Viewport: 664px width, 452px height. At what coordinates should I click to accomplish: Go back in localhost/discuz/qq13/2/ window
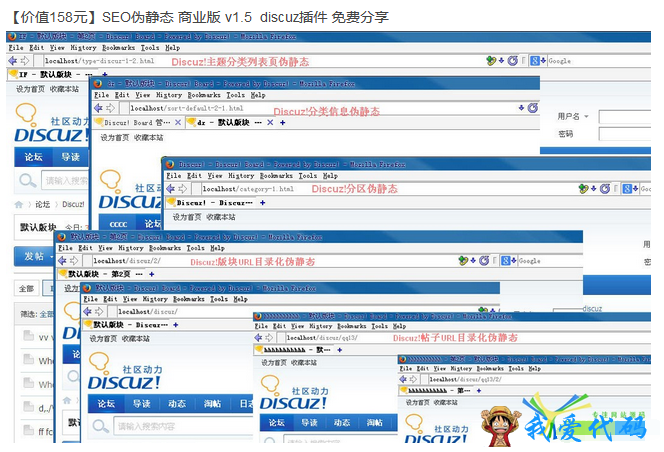pyautogui.click(x=403, y=379)
